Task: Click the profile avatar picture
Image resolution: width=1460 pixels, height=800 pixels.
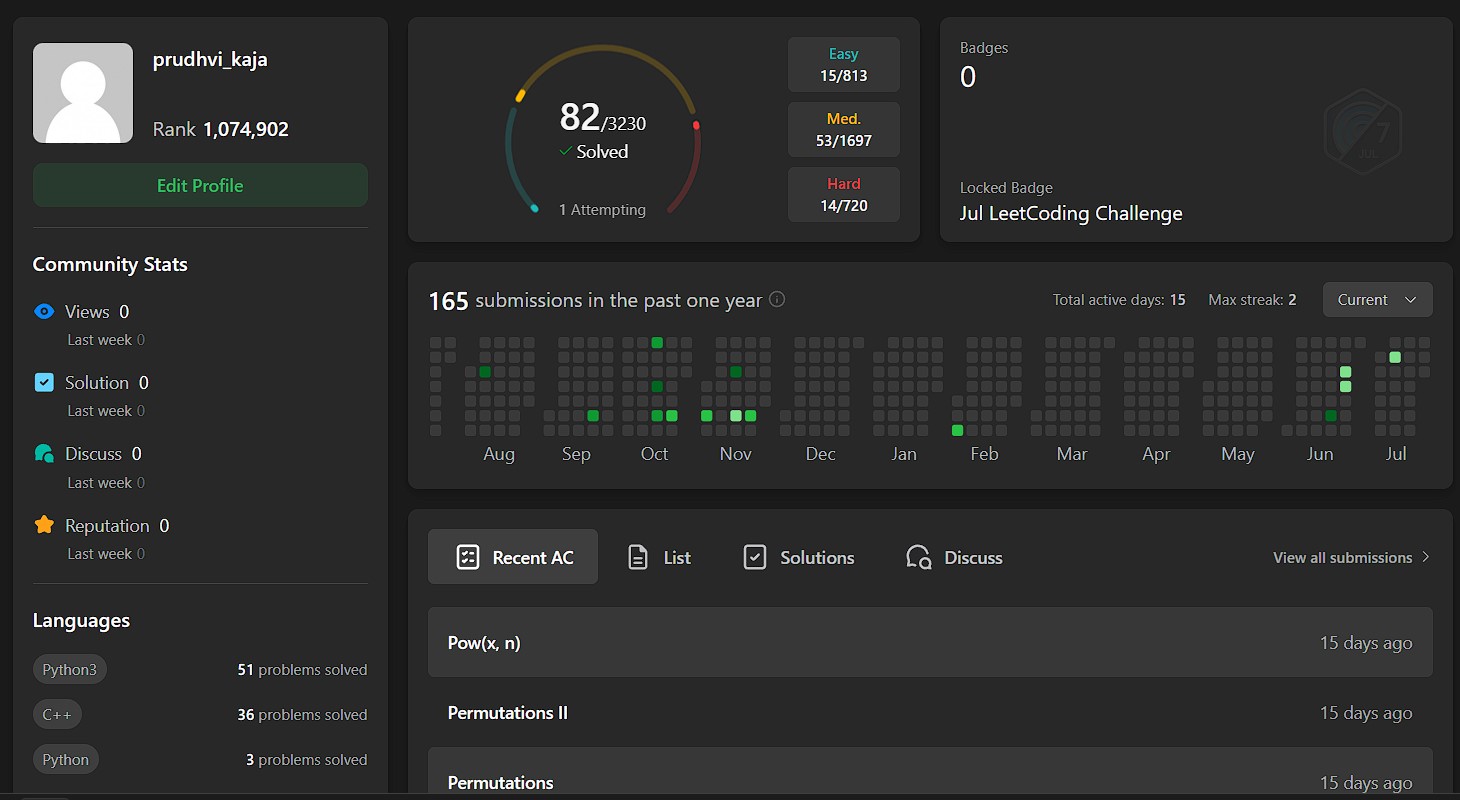Action: tap(83, 93)
